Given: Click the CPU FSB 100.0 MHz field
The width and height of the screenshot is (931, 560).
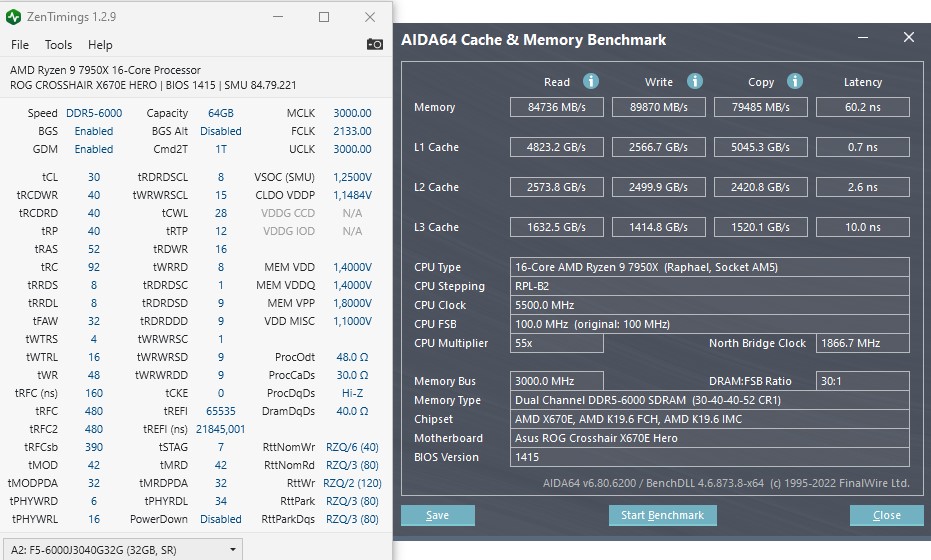Looking at the screenshot, I should pyautogui.click(x=710, y=324).
